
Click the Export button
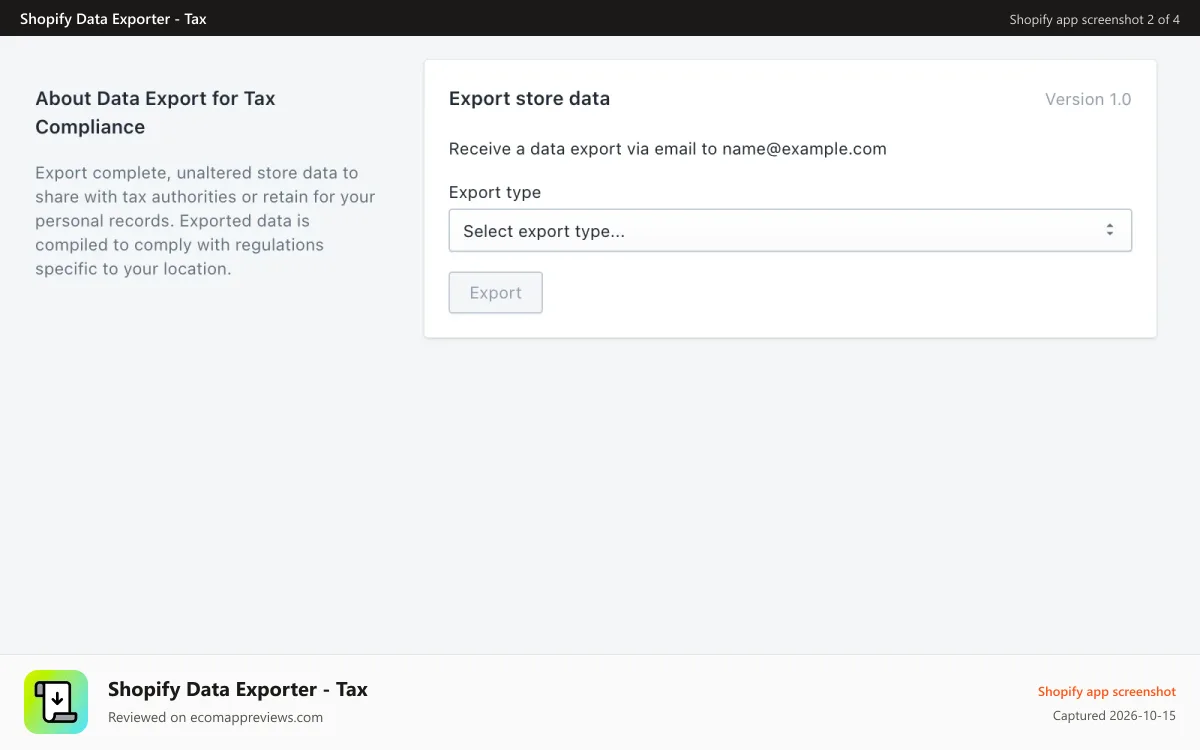(x=496, y=293)
